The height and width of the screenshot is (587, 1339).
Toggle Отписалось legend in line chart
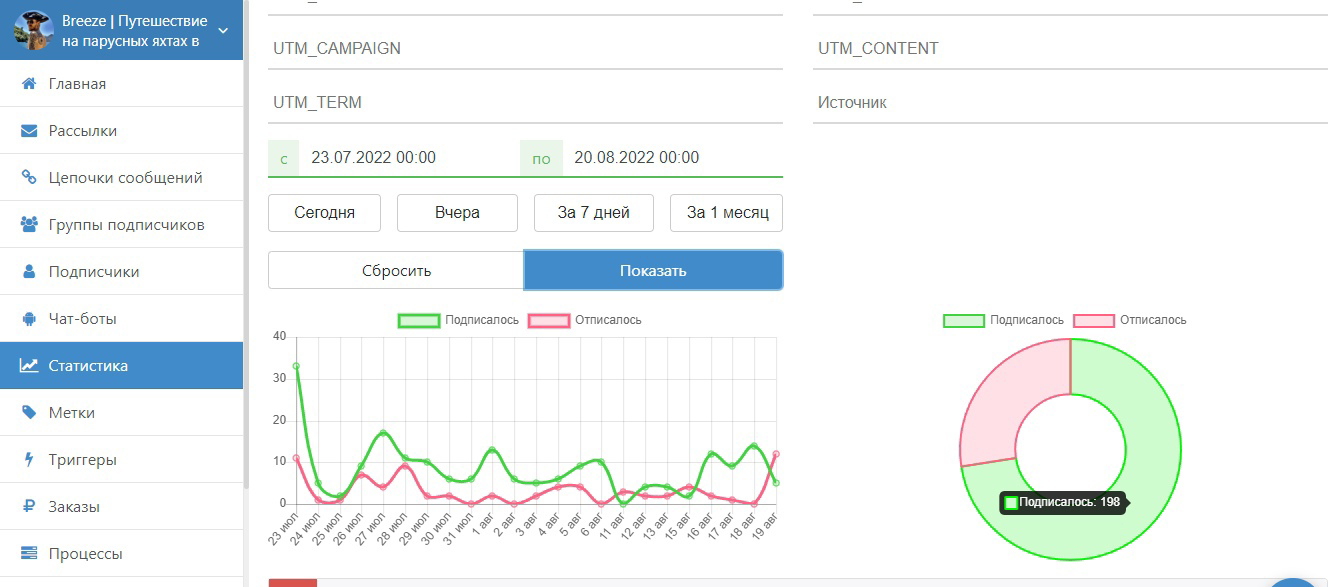tap(585, 320)
